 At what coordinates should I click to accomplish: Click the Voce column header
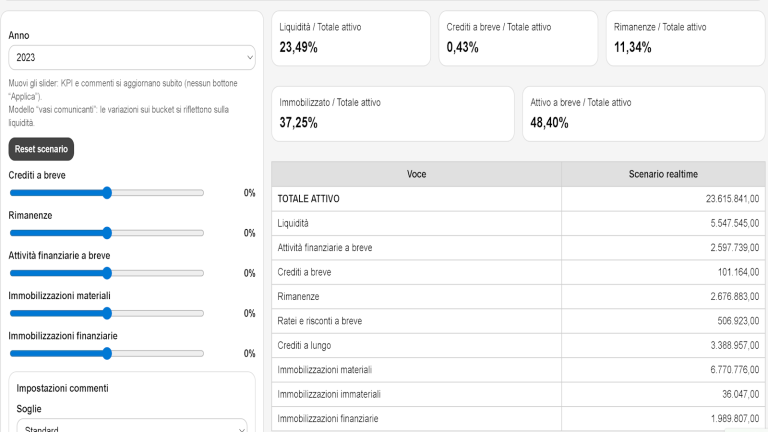pyautogui.click(x=416, y=174)
